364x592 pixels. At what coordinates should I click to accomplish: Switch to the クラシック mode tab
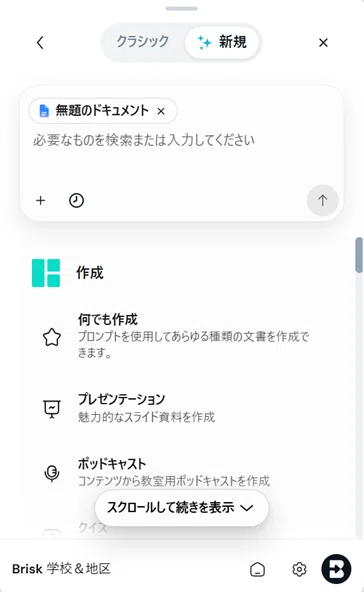click(x=142, y=42)
